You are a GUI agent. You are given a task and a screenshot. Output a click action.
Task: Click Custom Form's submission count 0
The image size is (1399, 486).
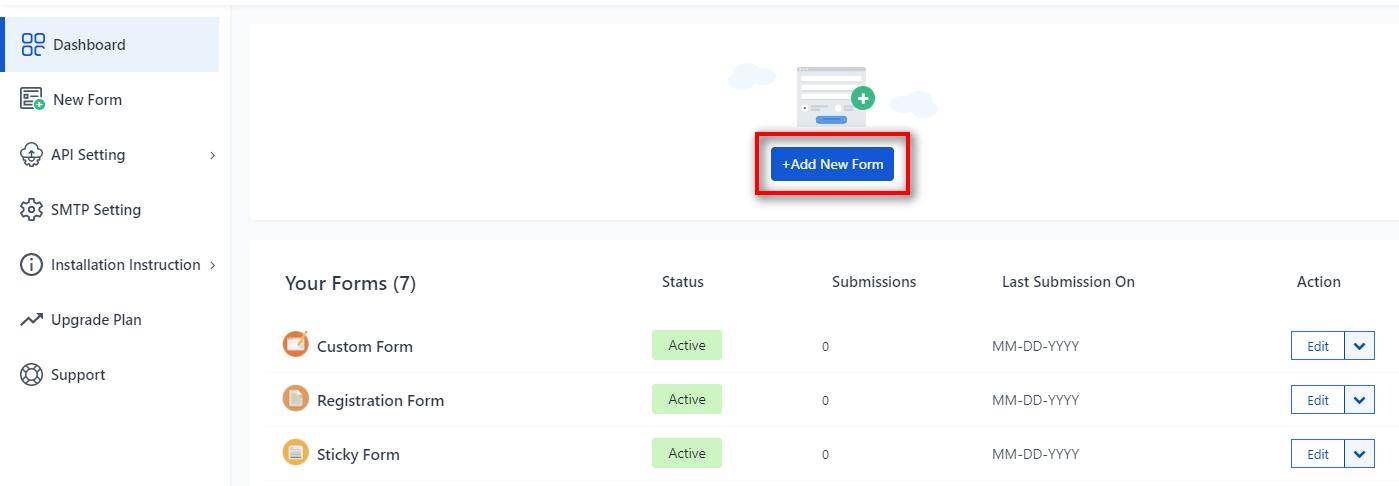[x=826, y=347]
